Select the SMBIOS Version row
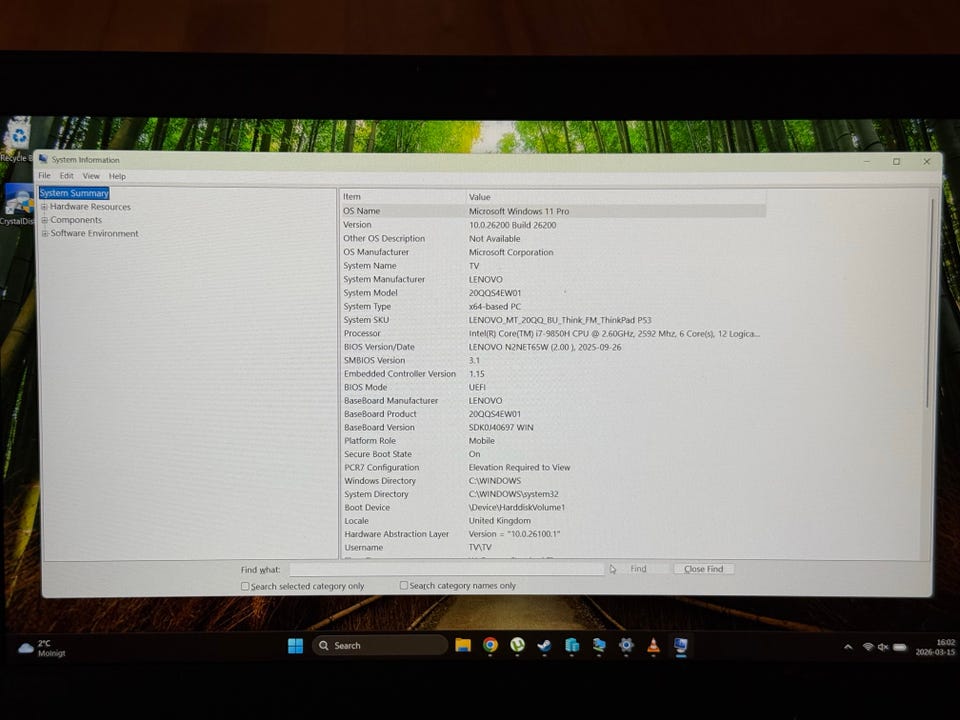The width and height of the screenshot is (960, 720). [553, 360]
